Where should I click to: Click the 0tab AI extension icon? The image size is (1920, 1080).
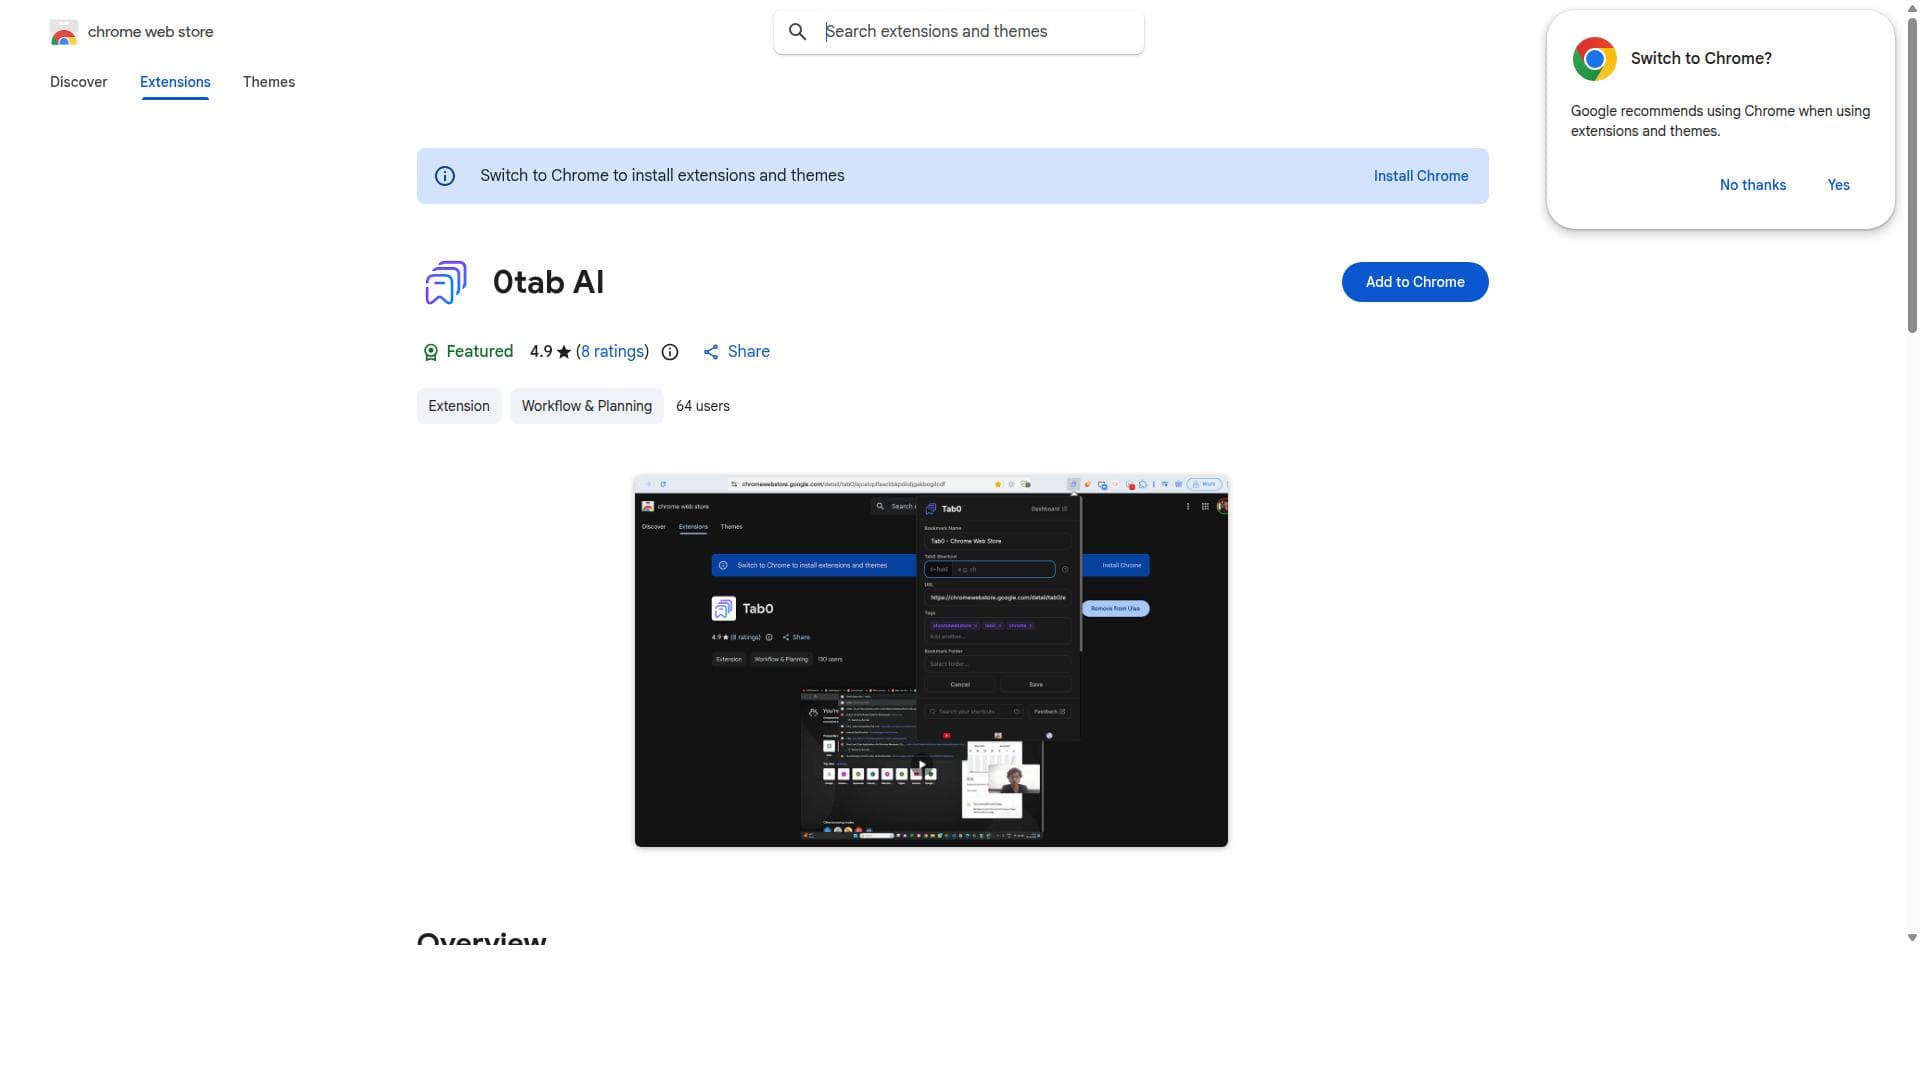[x=445, y=283]
